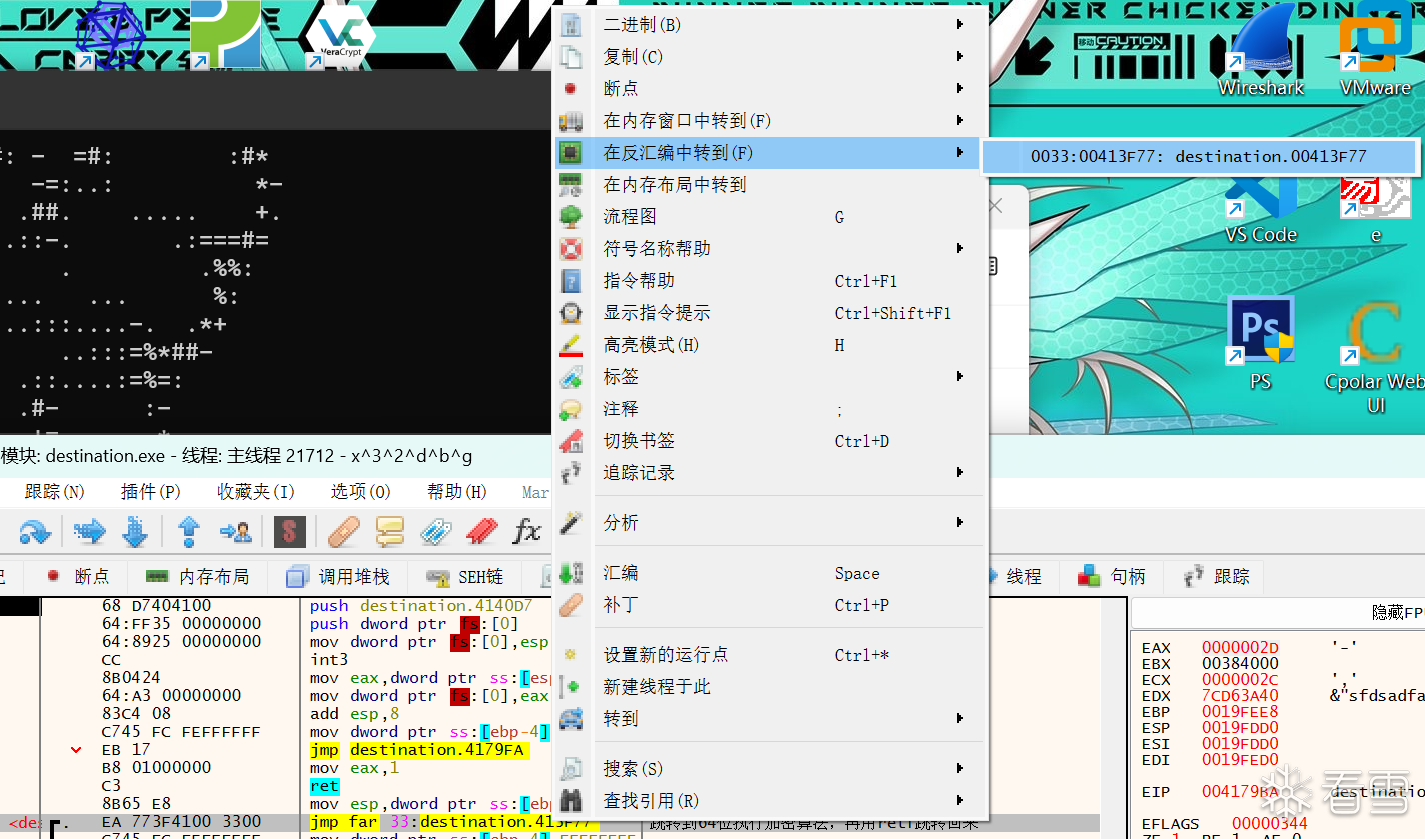Open the functions fx toolbar icon
This screenshot has height=839, width=1425.
tap(526, 531)
